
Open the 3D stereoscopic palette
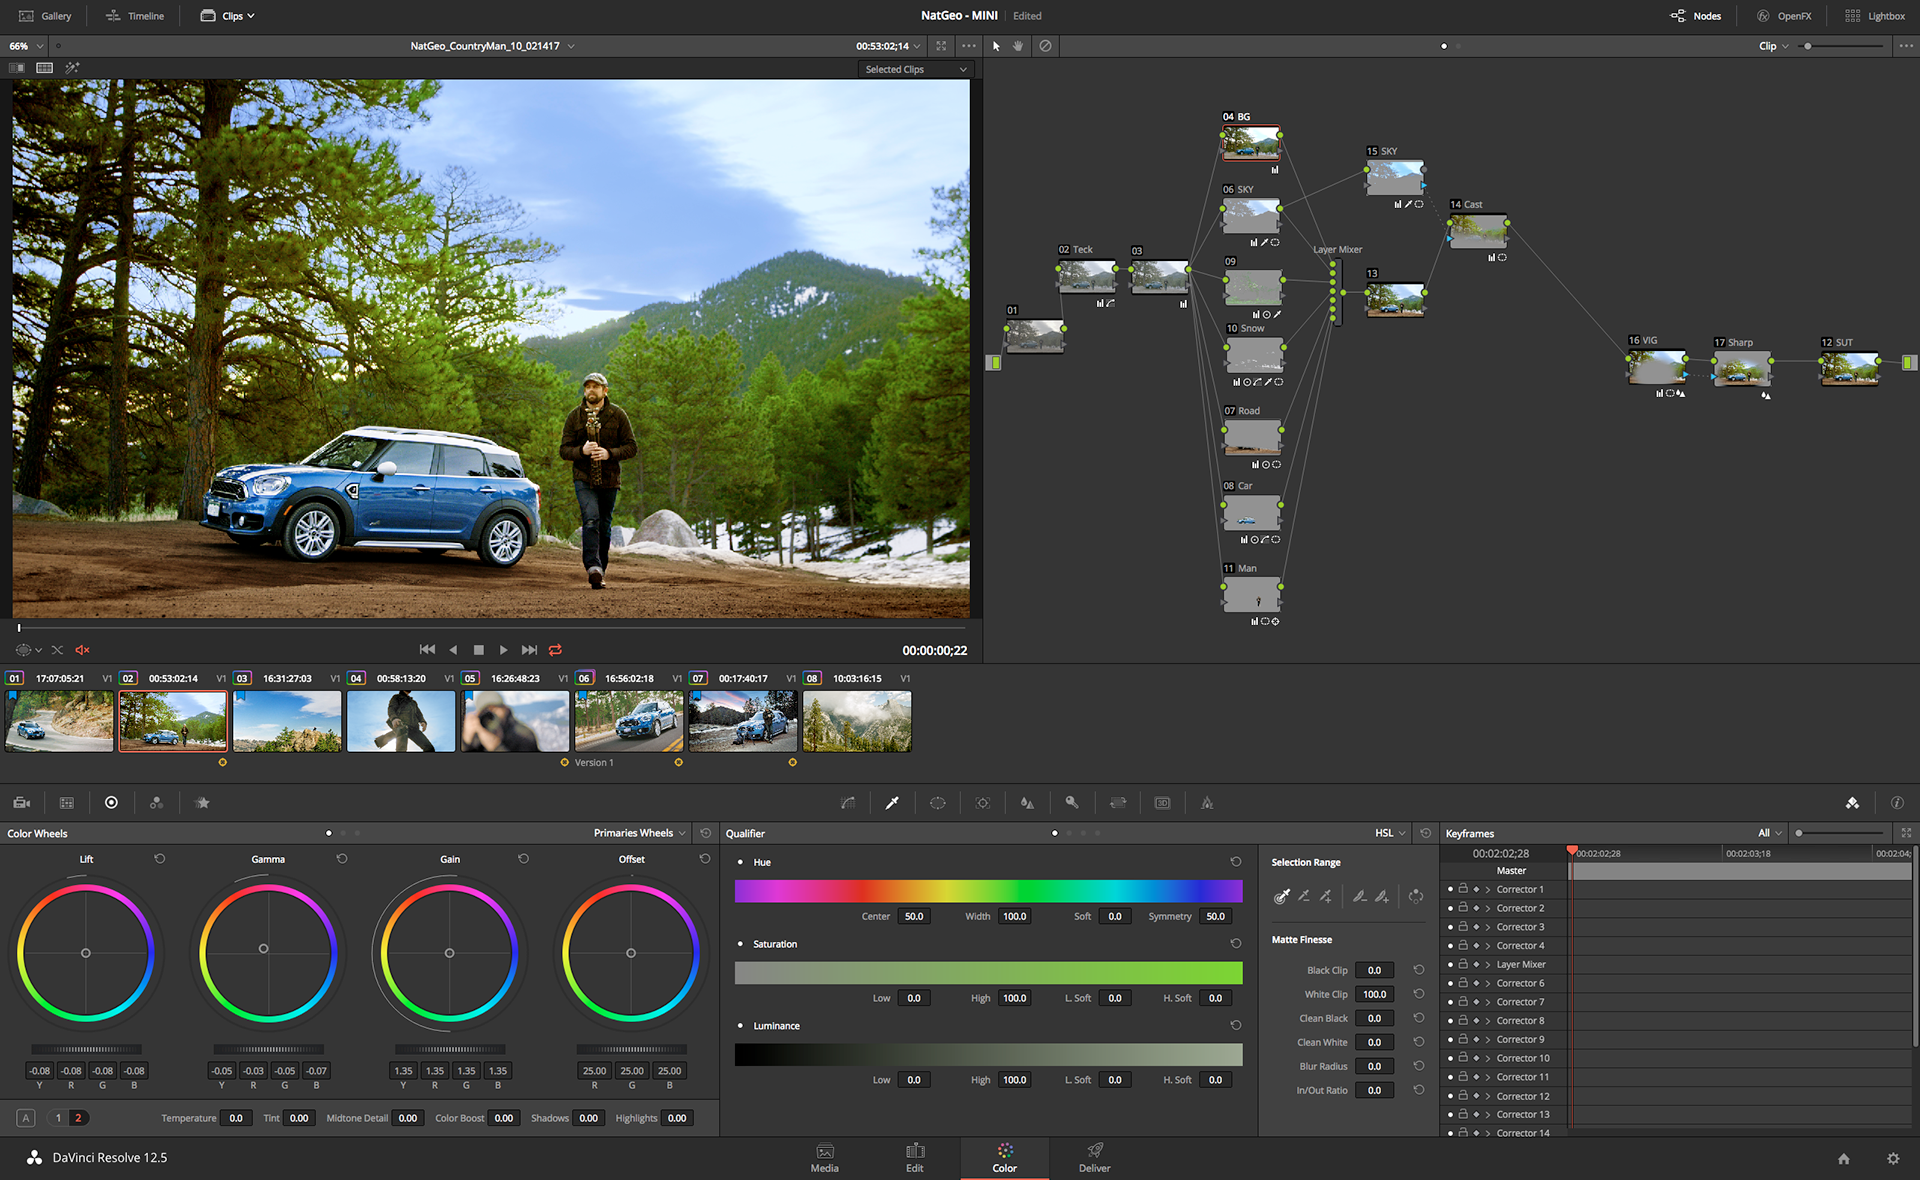coord(1162,803)
